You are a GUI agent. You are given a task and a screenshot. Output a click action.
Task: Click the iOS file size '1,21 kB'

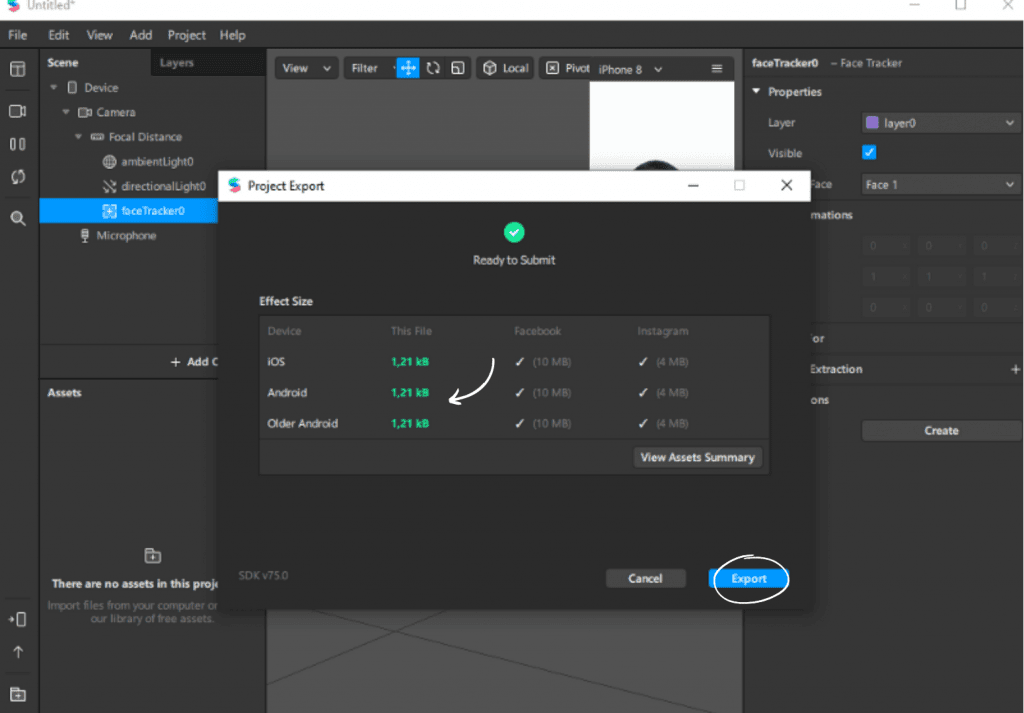(x=409, y=362)
